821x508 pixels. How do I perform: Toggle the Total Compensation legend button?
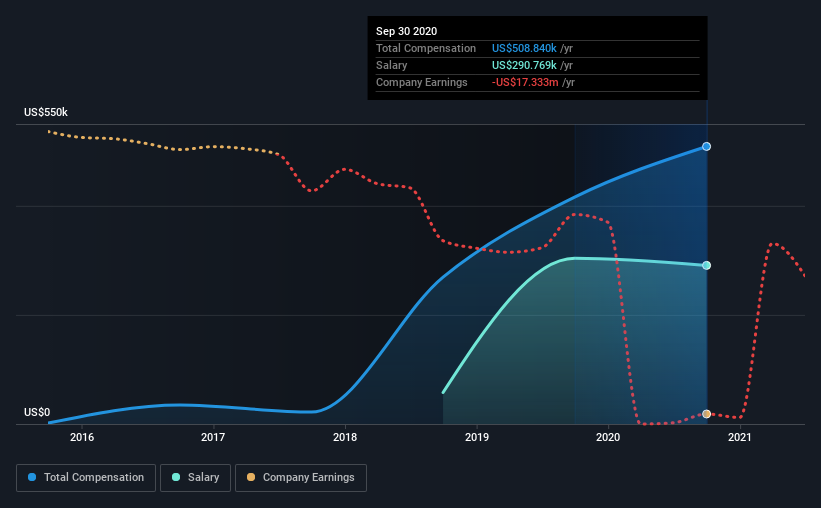point(86,478)
